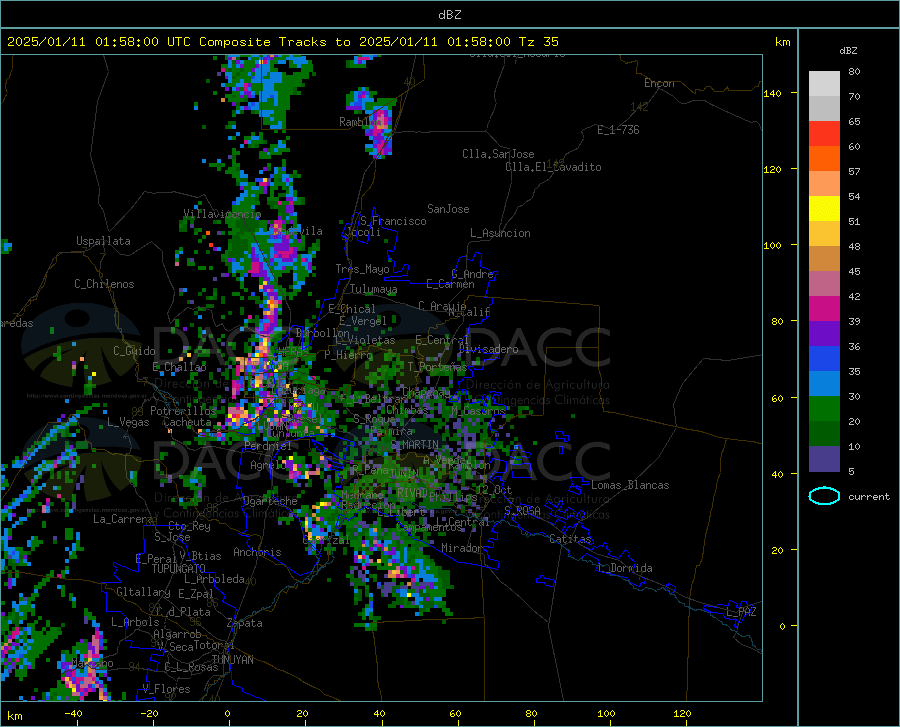Click the 60 dBZ red color swatch
Image resolution: width=900 pixels, height=727 pixels.
pos(824,134)
